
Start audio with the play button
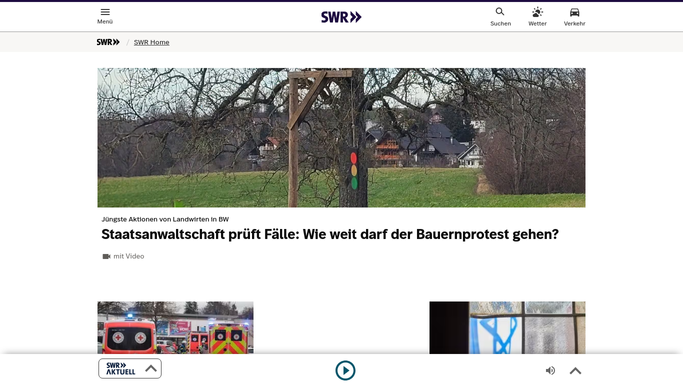coord(345,371)
